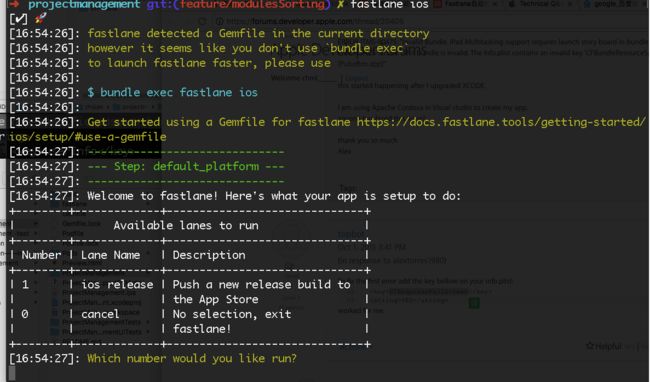
Task: Click the Helpful star in the background page
Action: pos(589,346)
